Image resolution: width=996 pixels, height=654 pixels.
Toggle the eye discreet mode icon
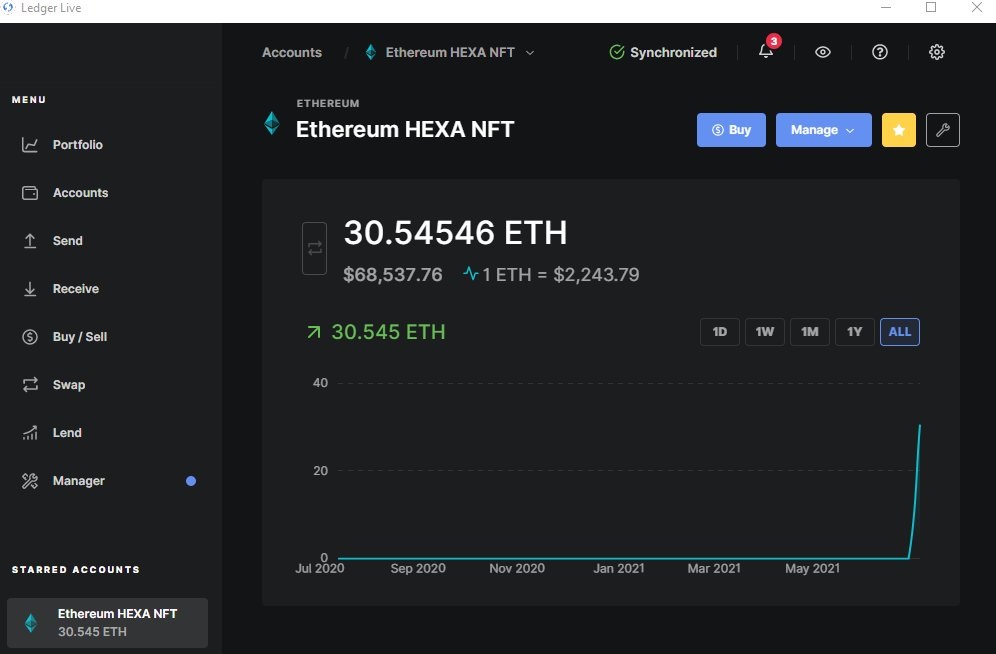823,52
